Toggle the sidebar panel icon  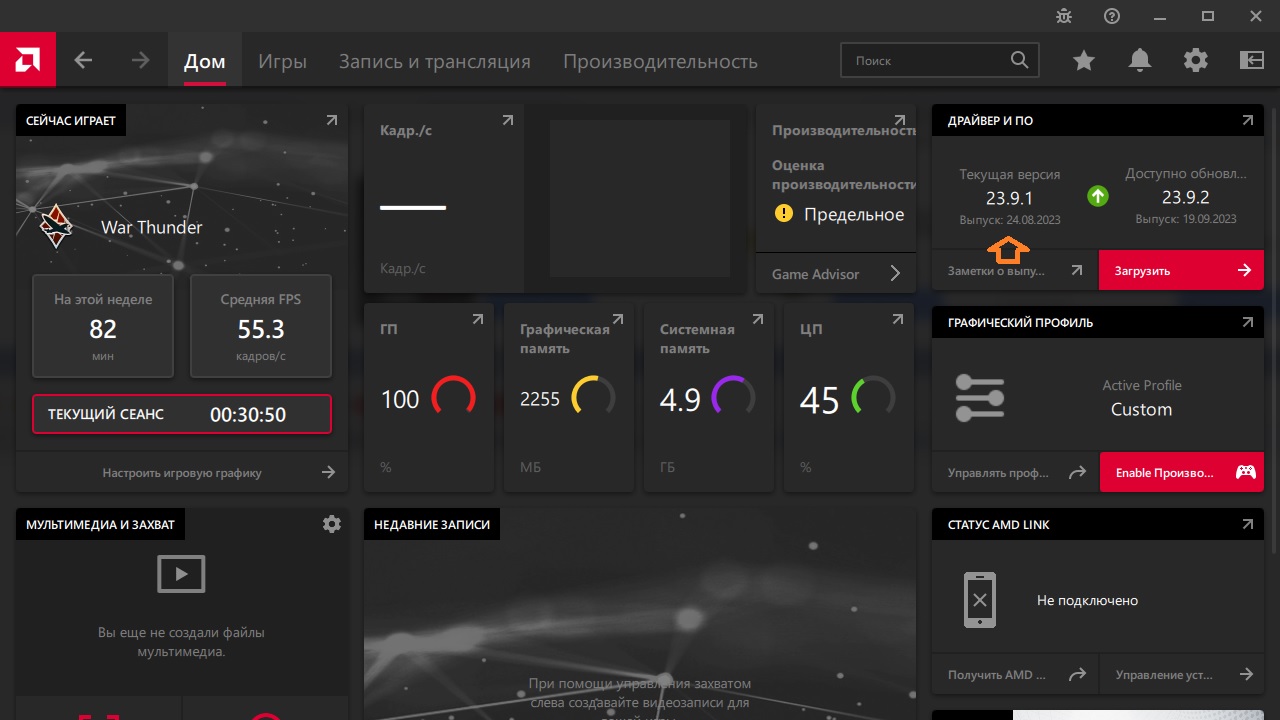[x=1252, y=61]
